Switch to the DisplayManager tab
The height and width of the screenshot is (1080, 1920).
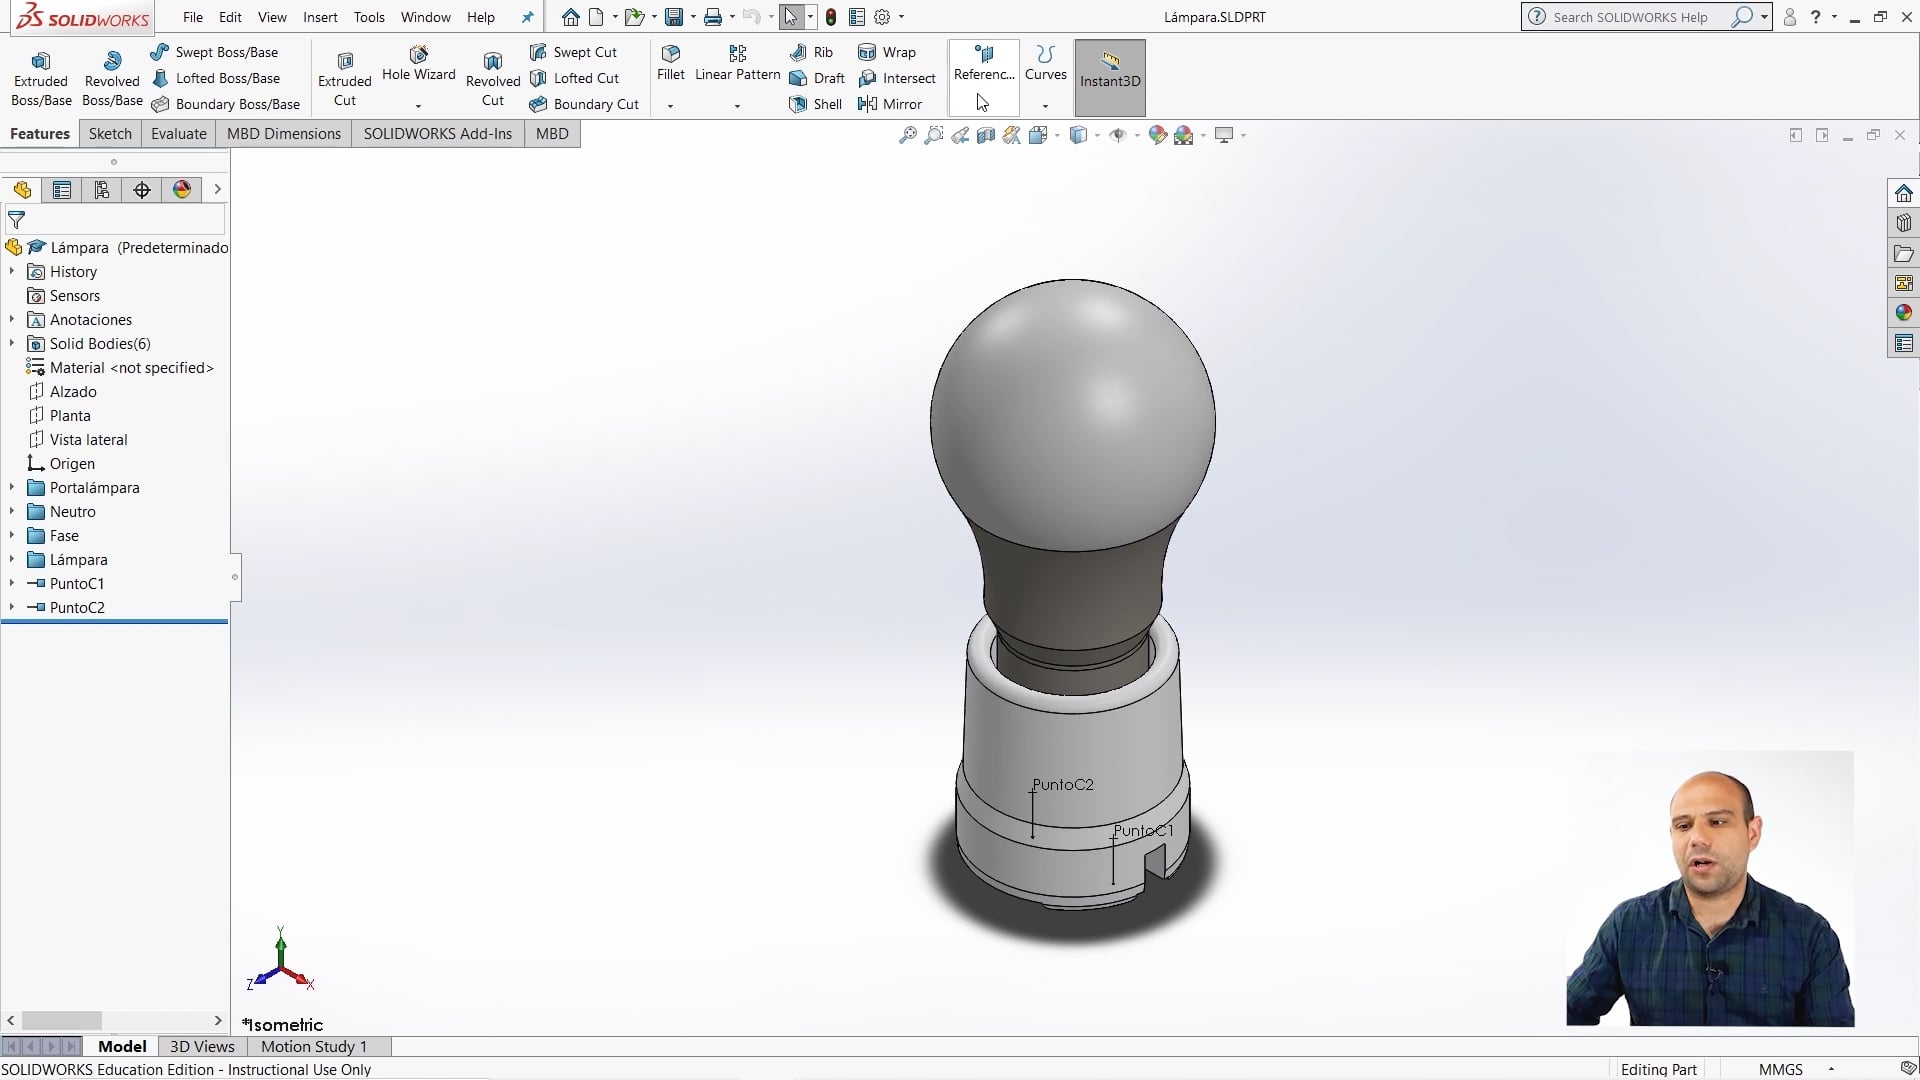click(x=181, y=189)
